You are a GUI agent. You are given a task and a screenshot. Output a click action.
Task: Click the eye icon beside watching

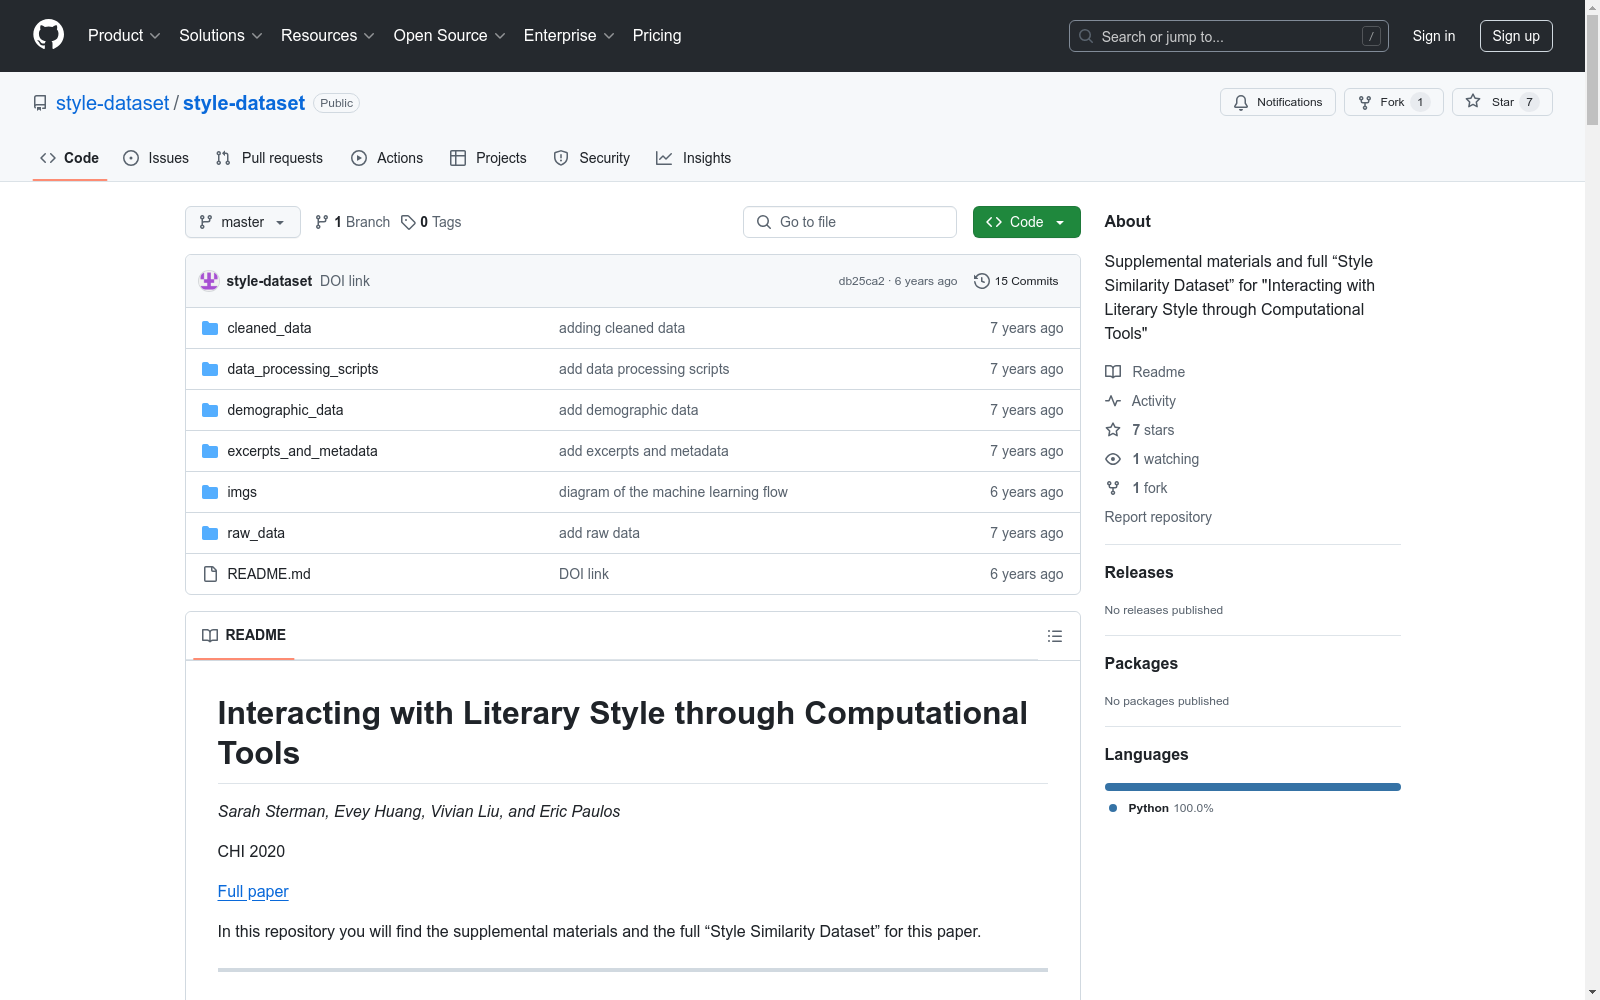1113,459
